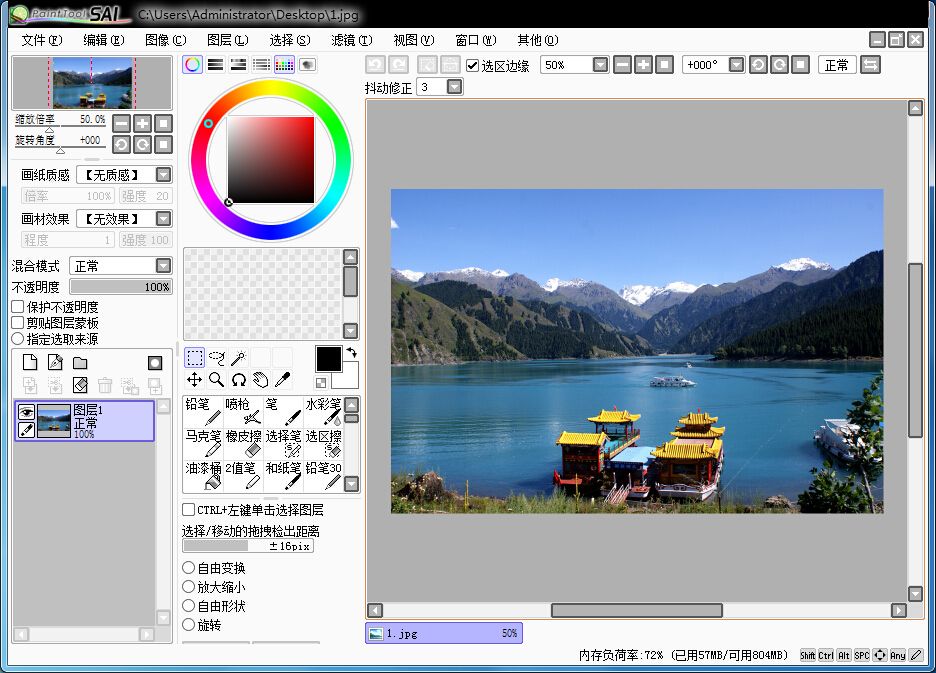Click the swap foreground/background colors arrow
This screenshot has height=673, width=936.
[x=352, y=353]
